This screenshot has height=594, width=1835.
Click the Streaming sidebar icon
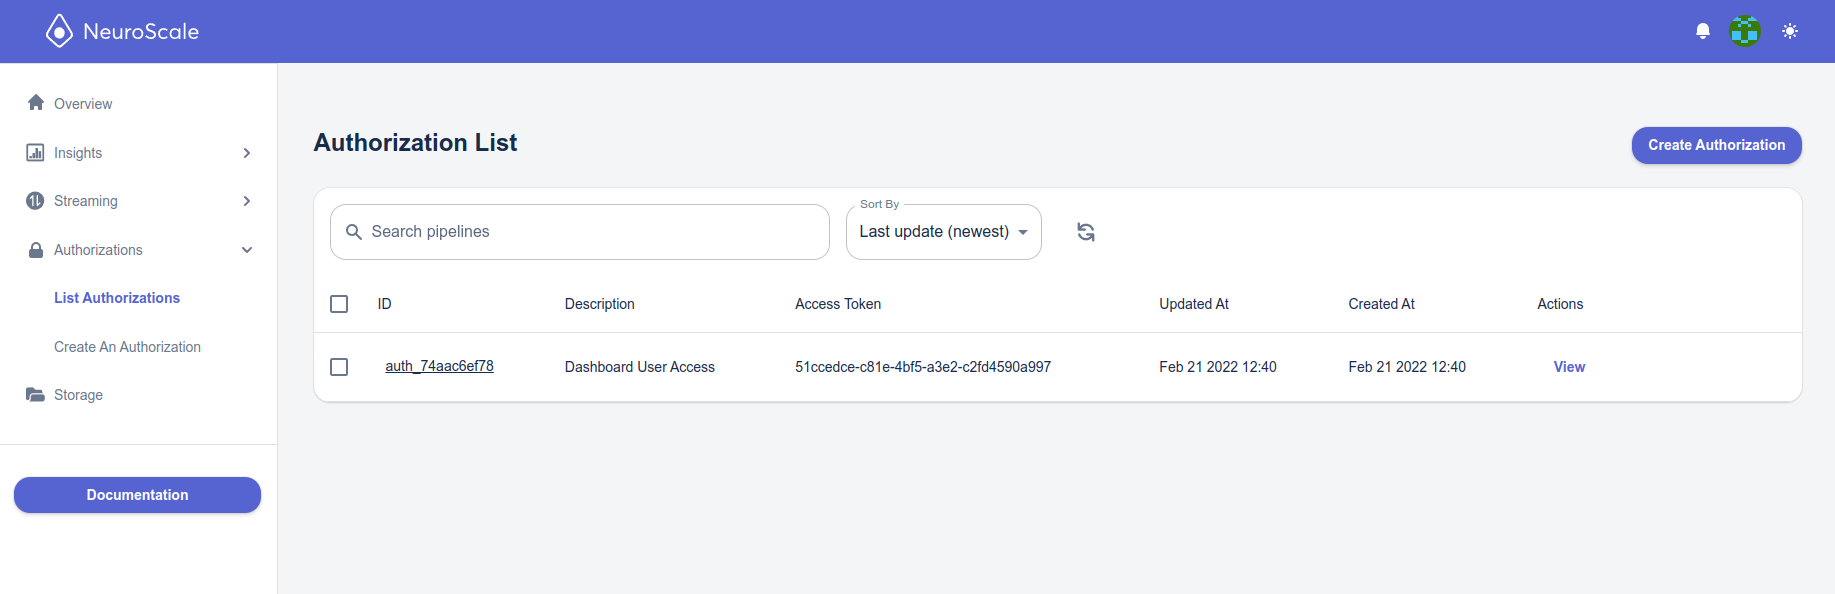35,201
